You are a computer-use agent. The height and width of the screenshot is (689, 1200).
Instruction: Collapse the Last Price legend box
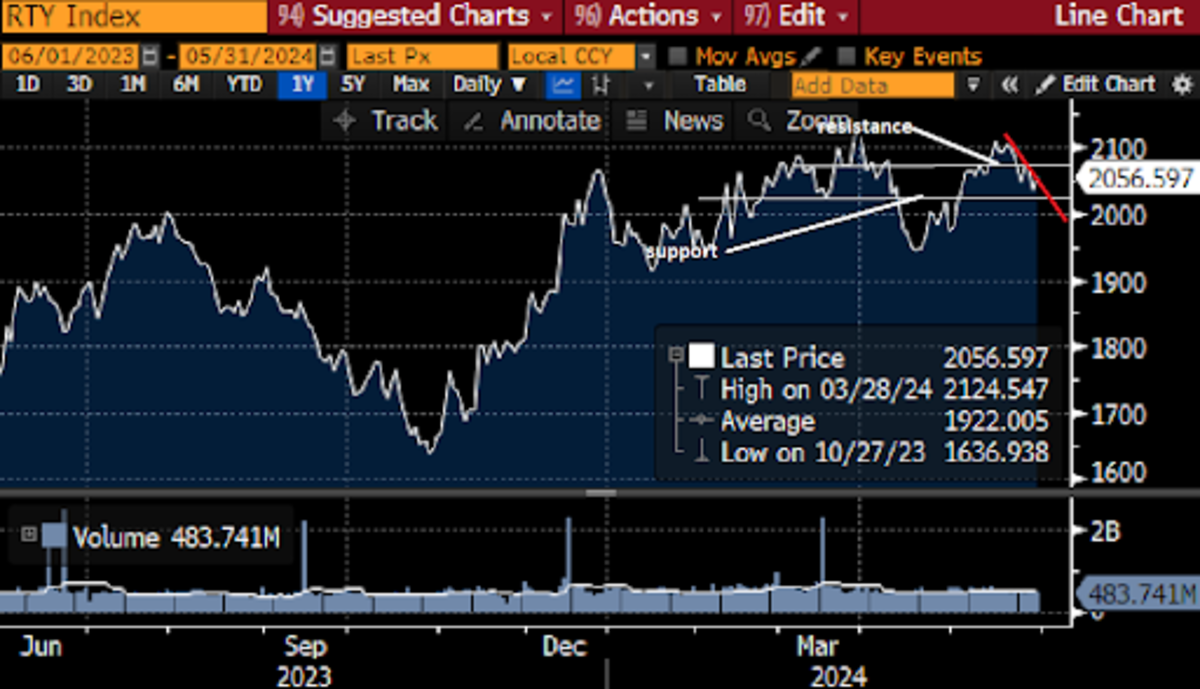click(x=677, y=355)
